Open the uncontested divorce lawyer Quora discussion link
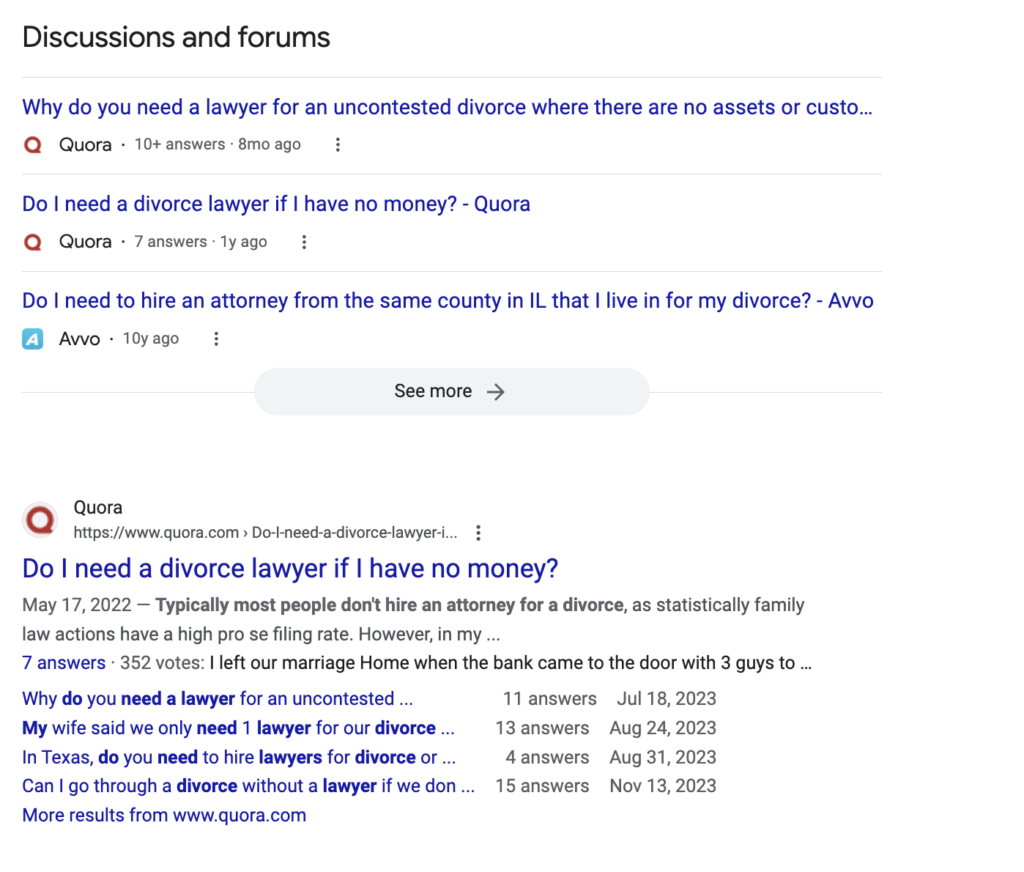The image size is (1024, 872). point(447,107)
